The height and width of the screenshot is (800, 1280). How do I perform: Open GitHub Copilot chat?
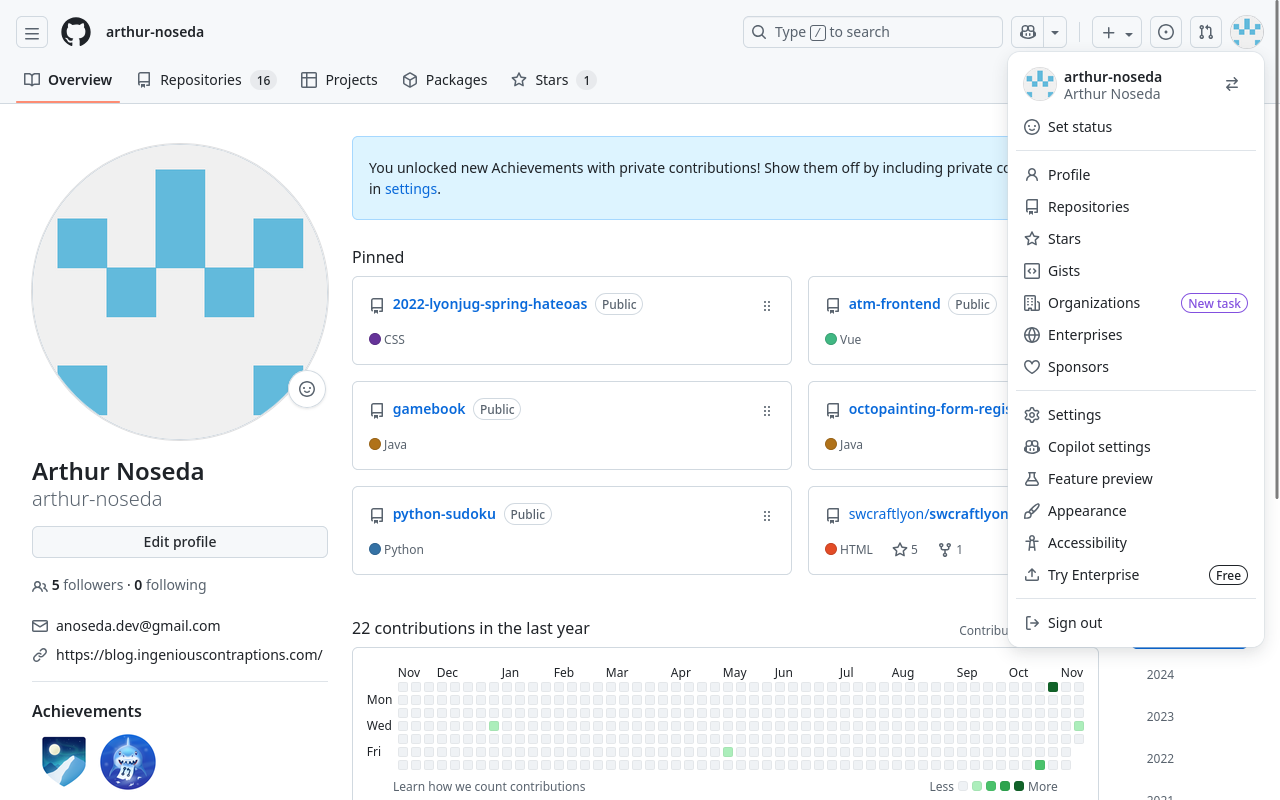[x=1027, y=32]
